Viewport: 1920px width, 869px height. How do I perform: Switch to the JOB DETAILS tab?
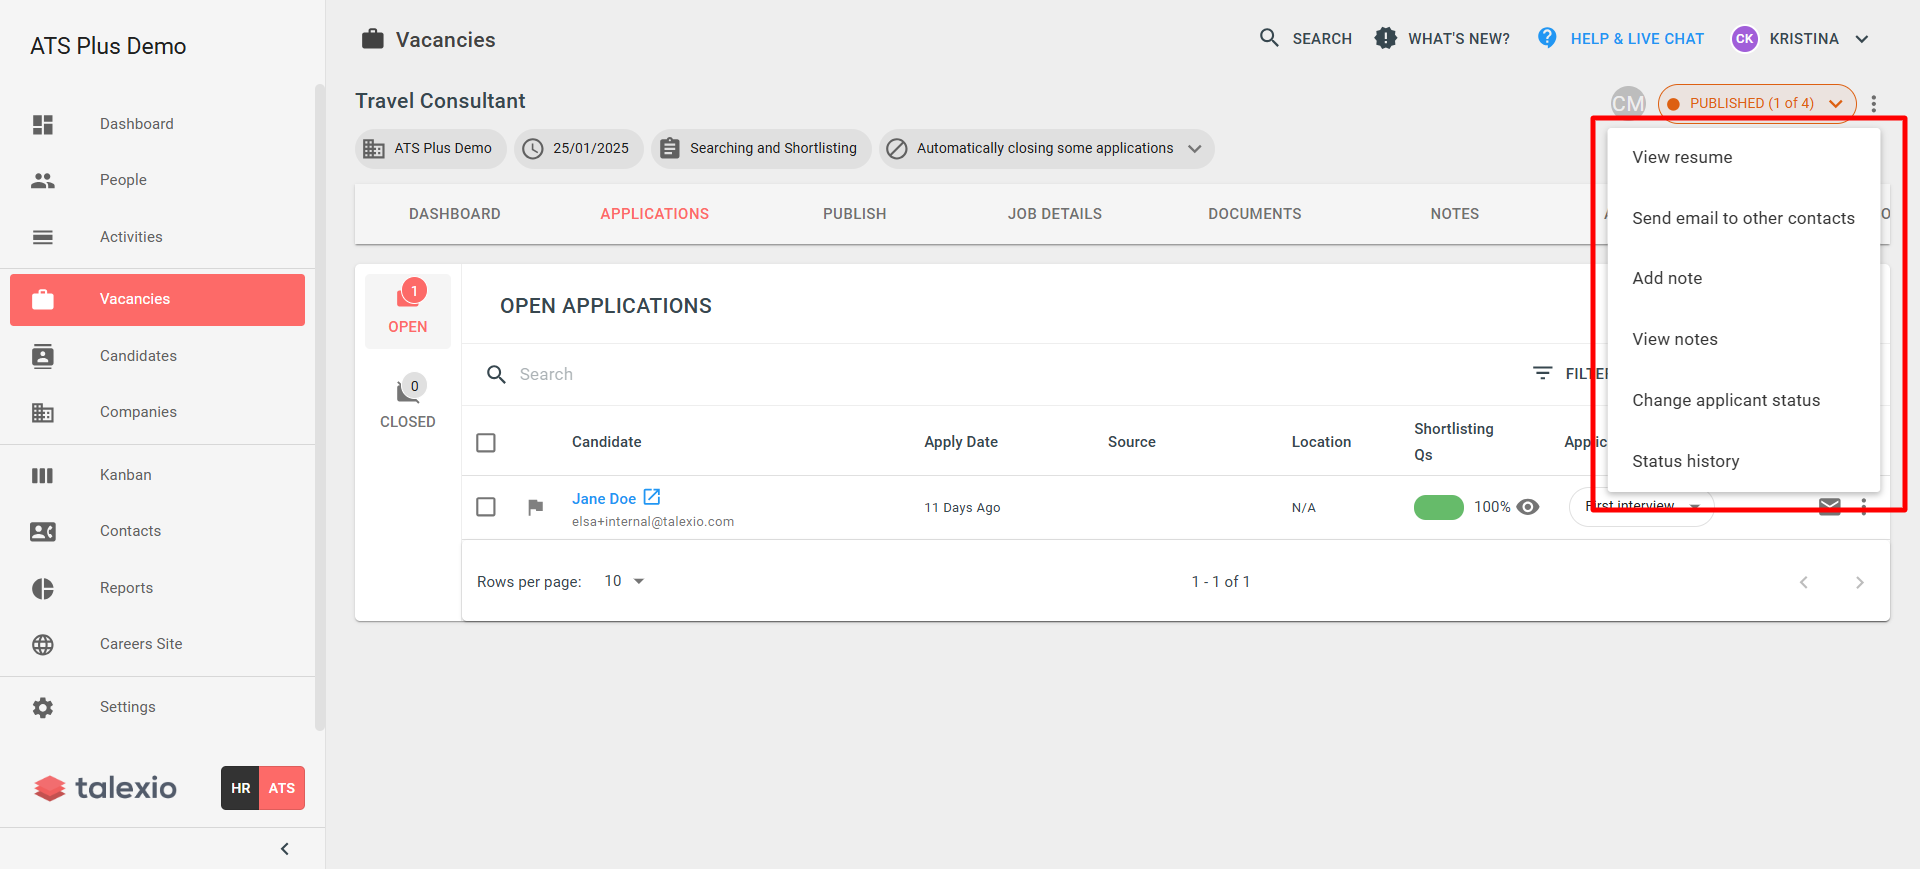pyautogui.click(x=1055, y=214)
